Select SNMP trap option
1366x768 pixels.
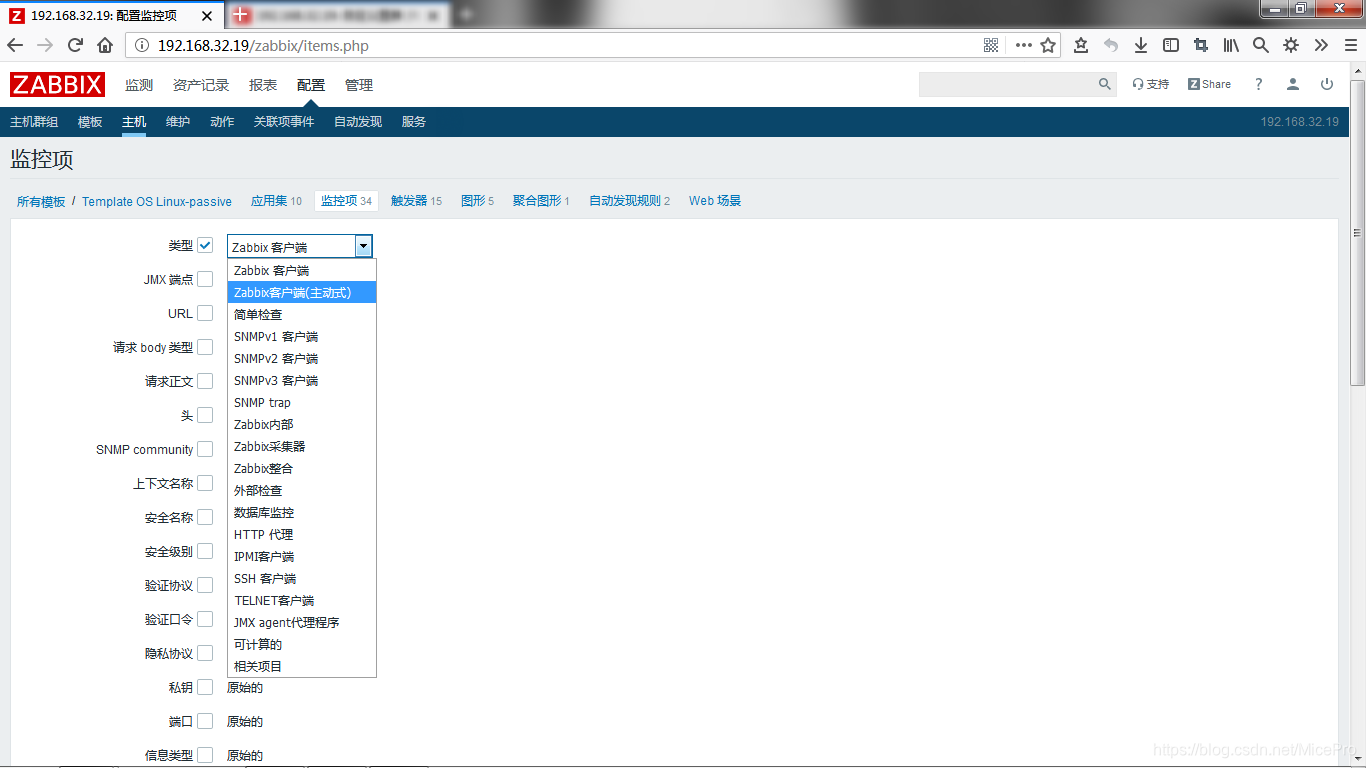tap(302, 403)
